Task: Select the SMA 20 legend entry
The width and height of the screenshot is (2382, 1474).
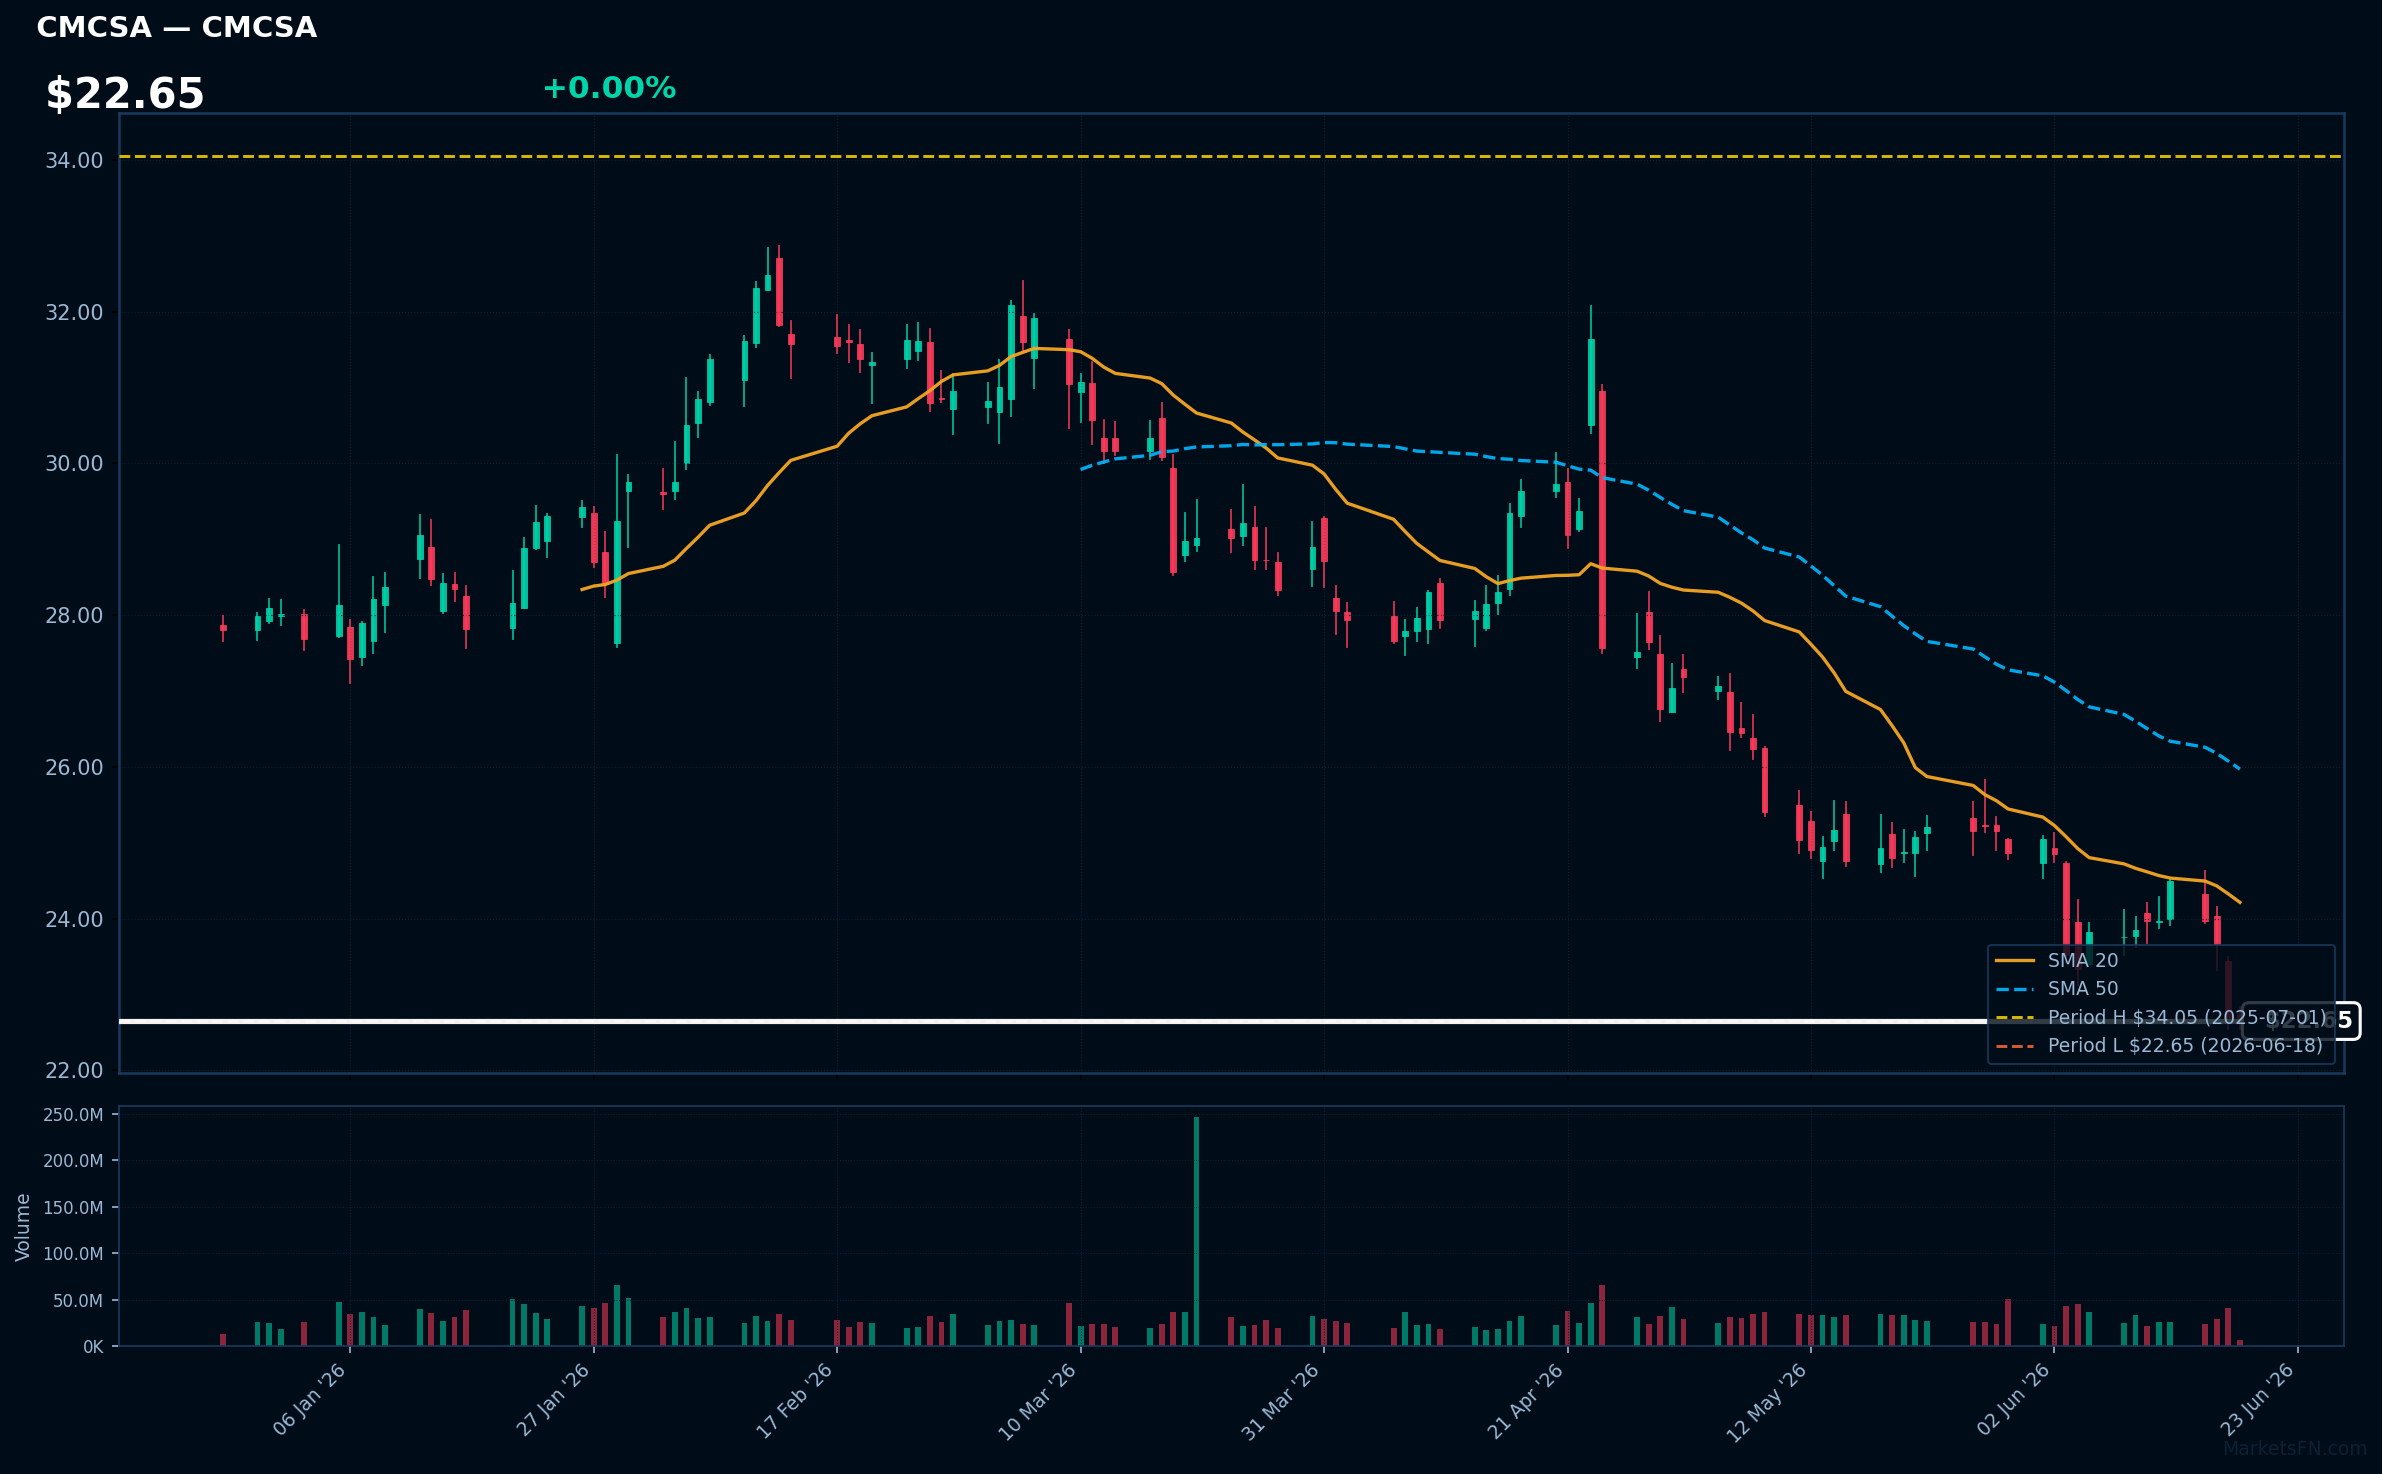Action: click(2057, 960)
